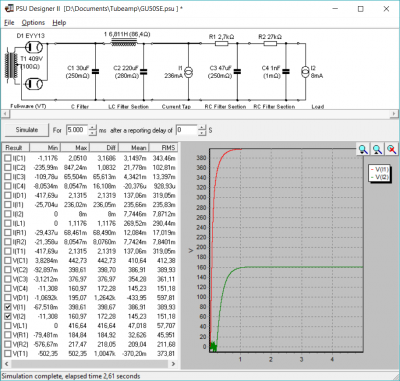The height and width of the screenshot is (381, 400).
Task: Open the Options menu
Action: click(33, 23)
